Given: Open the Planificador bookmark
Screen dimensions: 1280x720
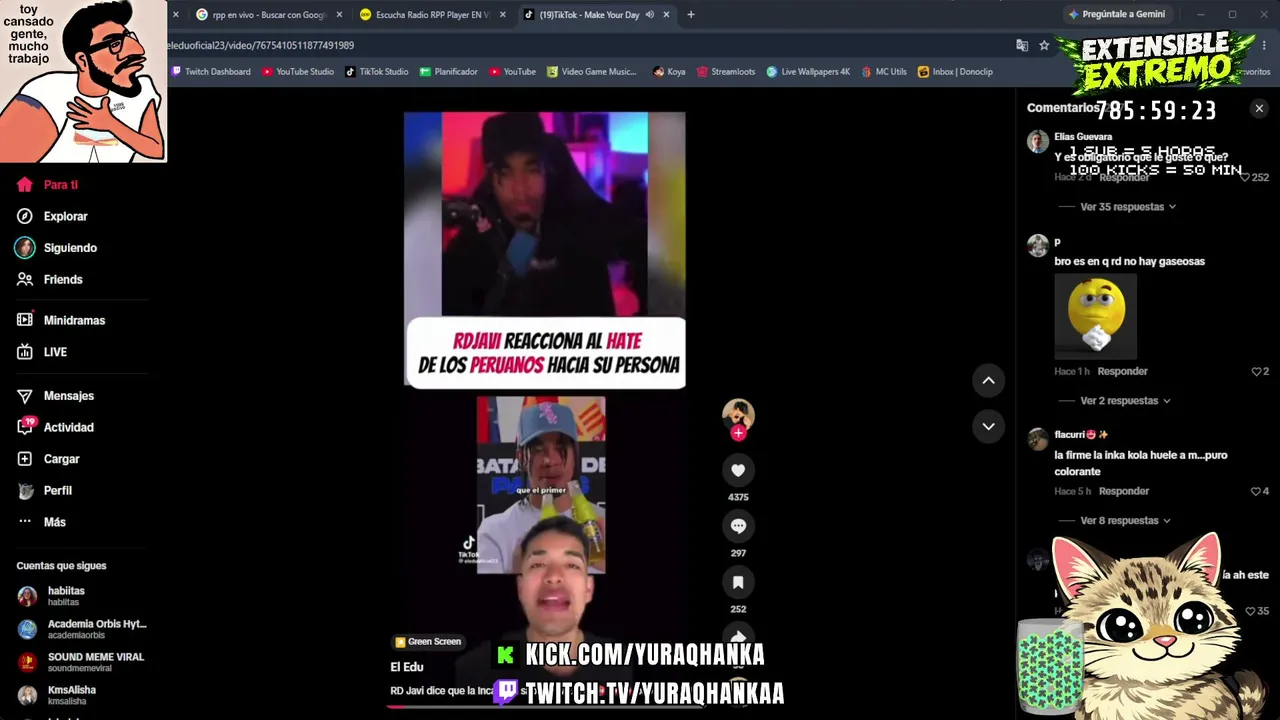Looking at the screenshot, I should click(449, 72).
